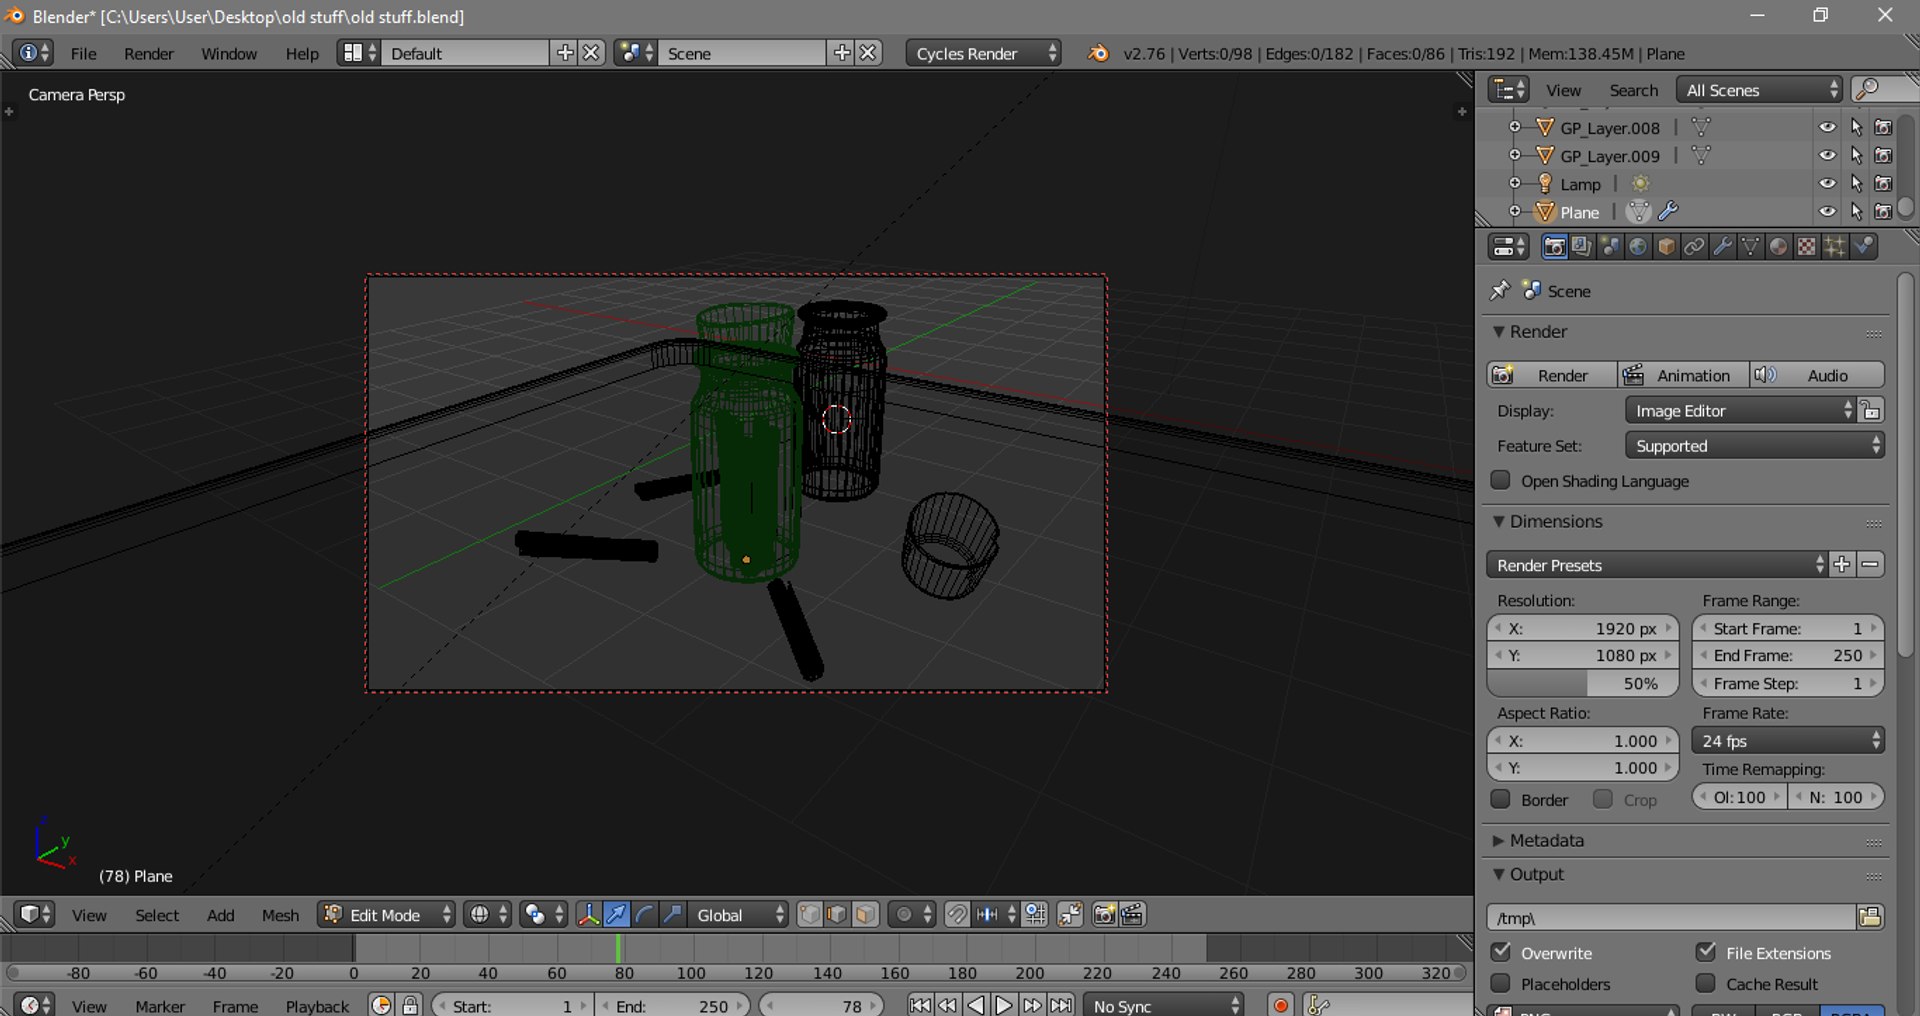Open the Constraints chain-link tab
Image resolution: width=1920 pixels, height=1016 pixels.
pos(1693,246)
